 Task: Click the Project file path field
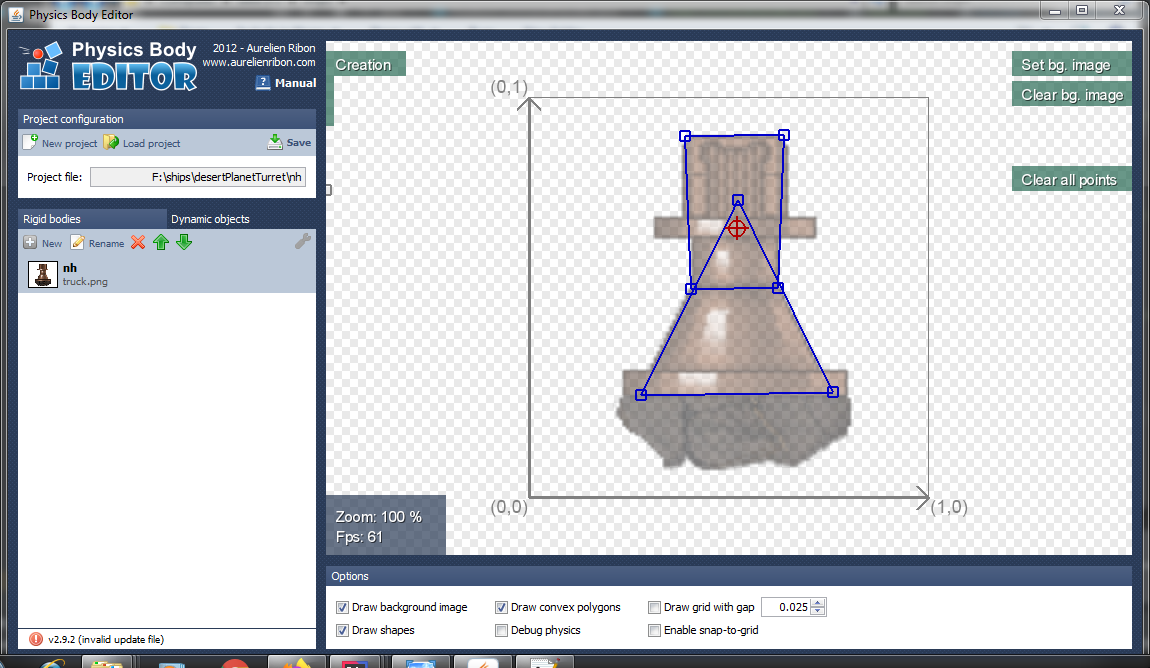click(197, 177)
